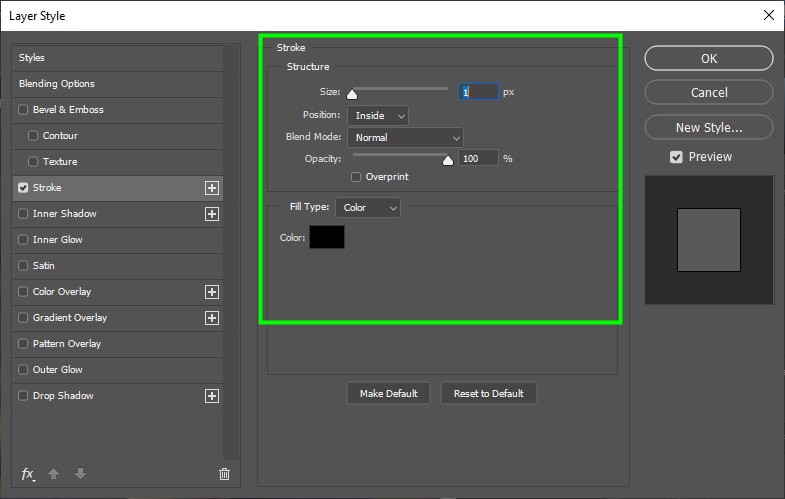Enable Bevel & Emboss checkbox
Image resolution: width=785 pixels, height=499 pixels.
click(x=23, y=109)
